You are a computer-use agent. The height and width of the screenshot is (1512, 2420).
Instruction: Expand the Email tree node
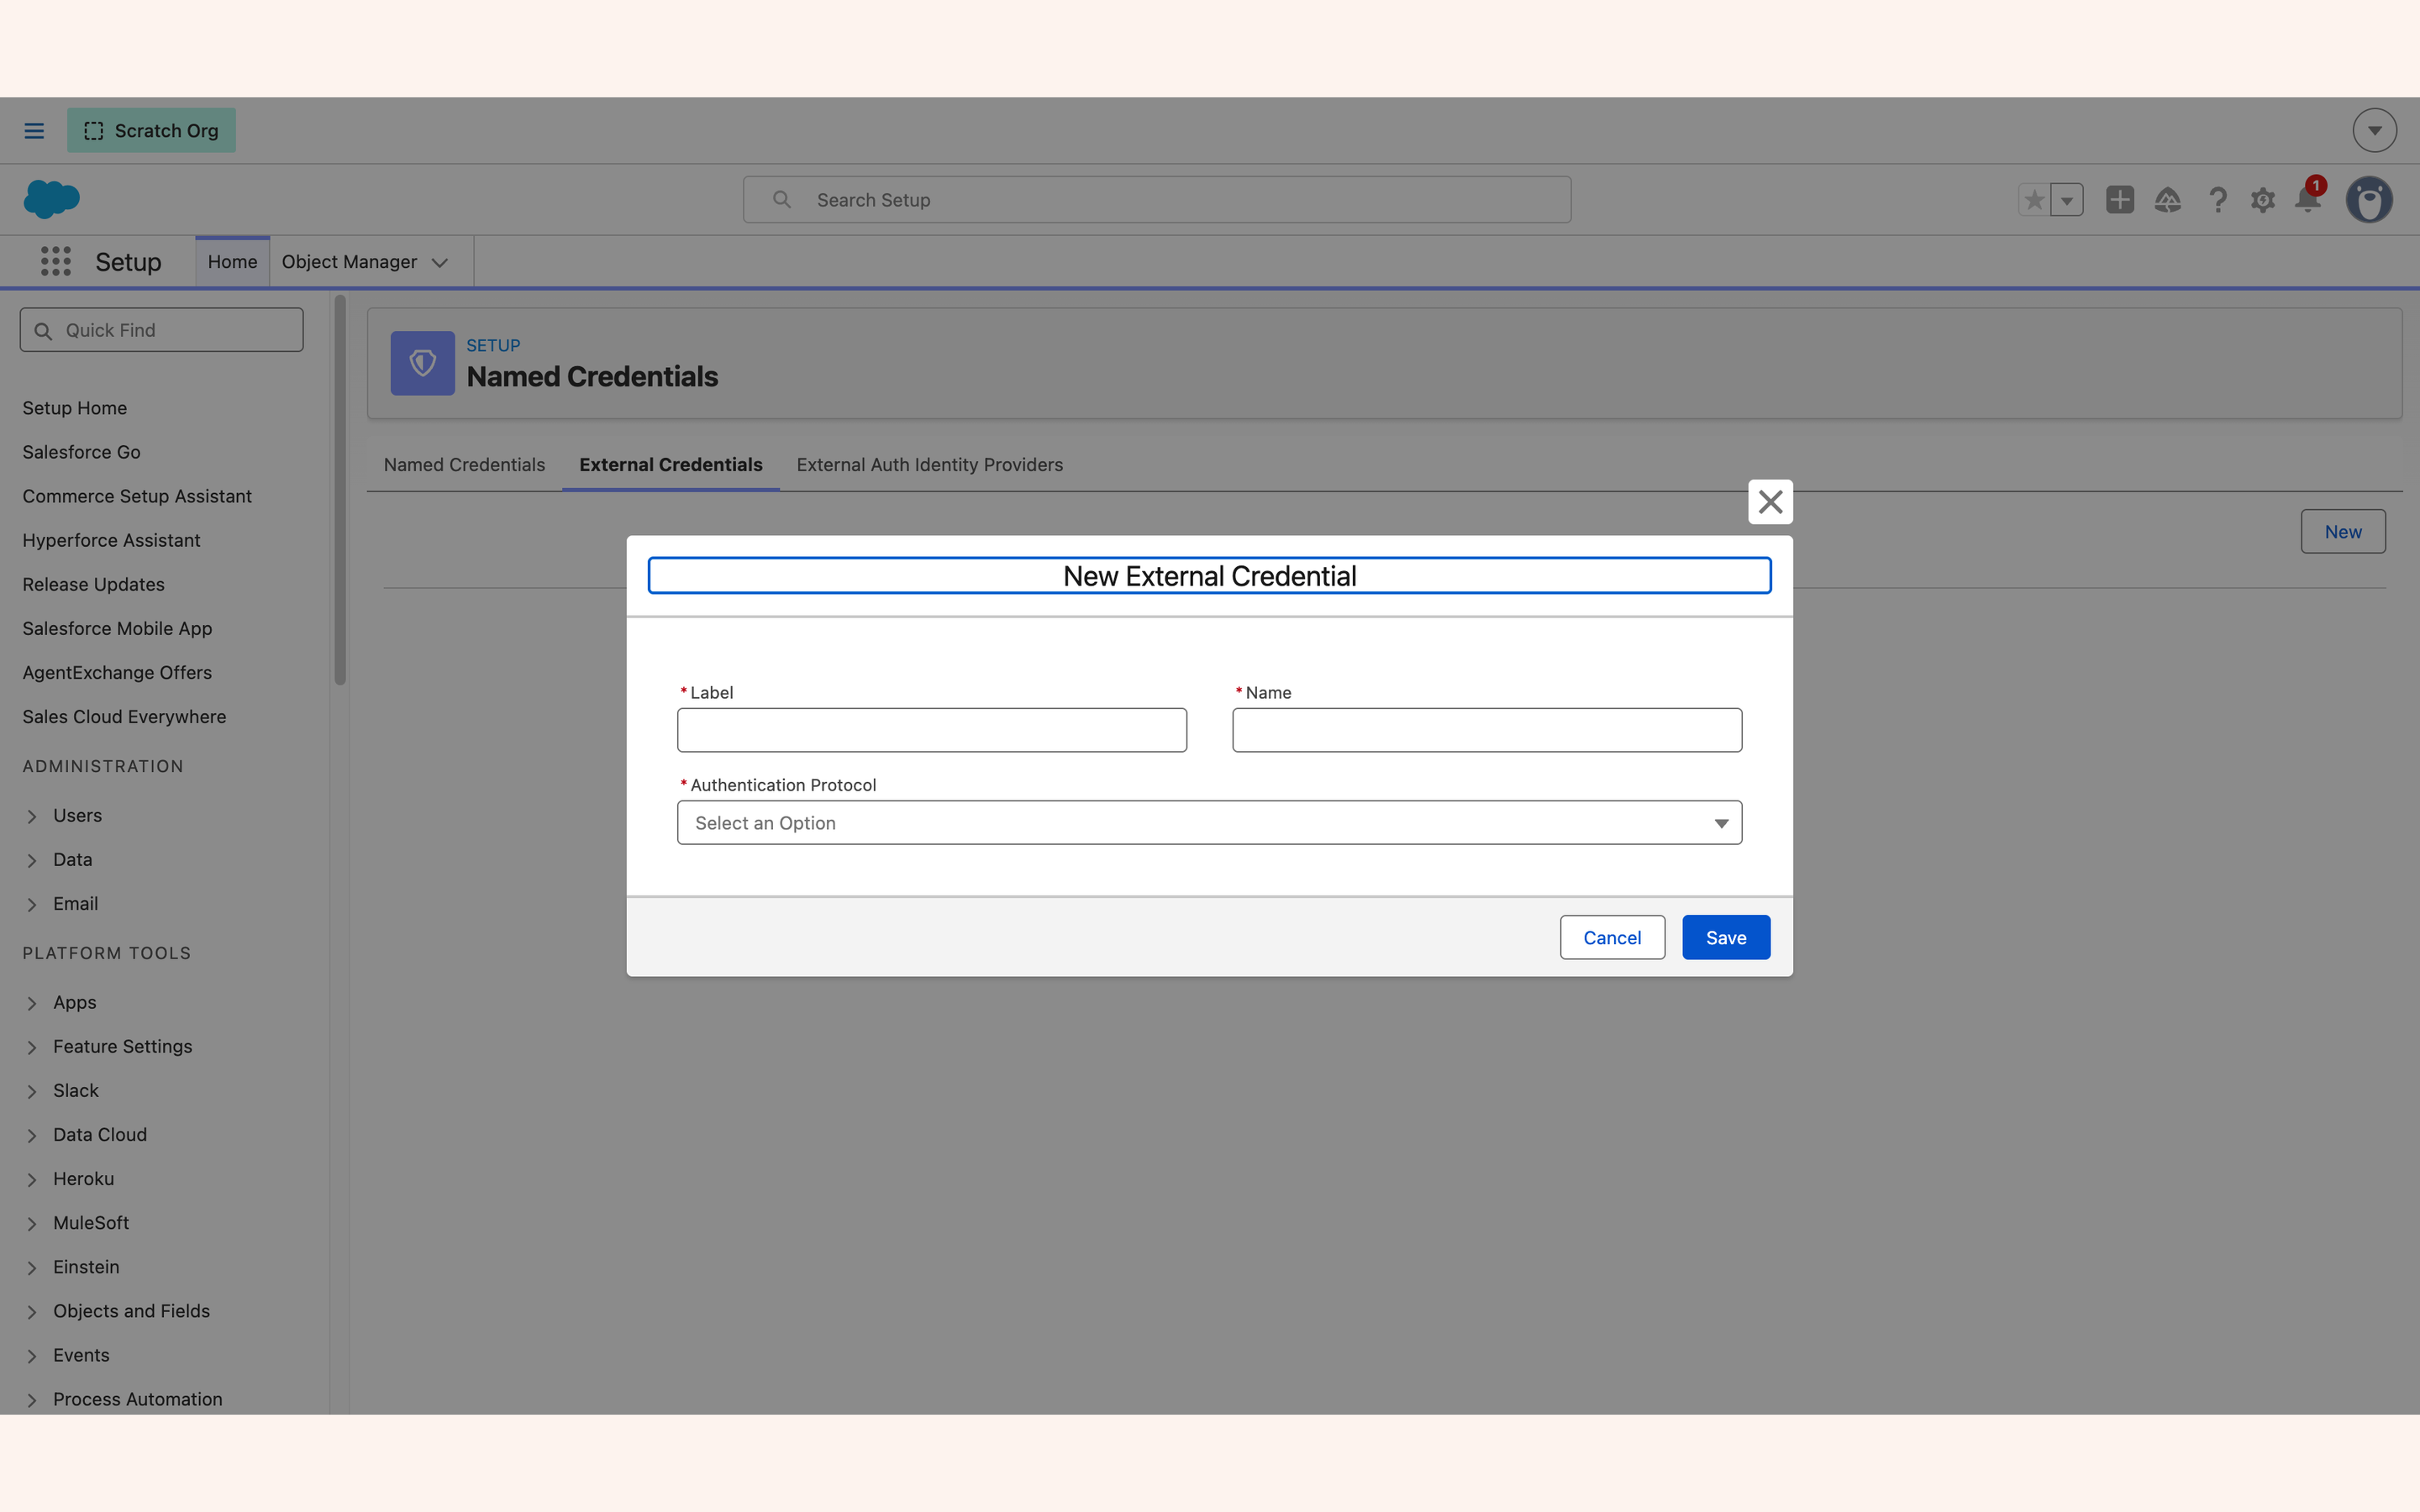coord(32,904)
